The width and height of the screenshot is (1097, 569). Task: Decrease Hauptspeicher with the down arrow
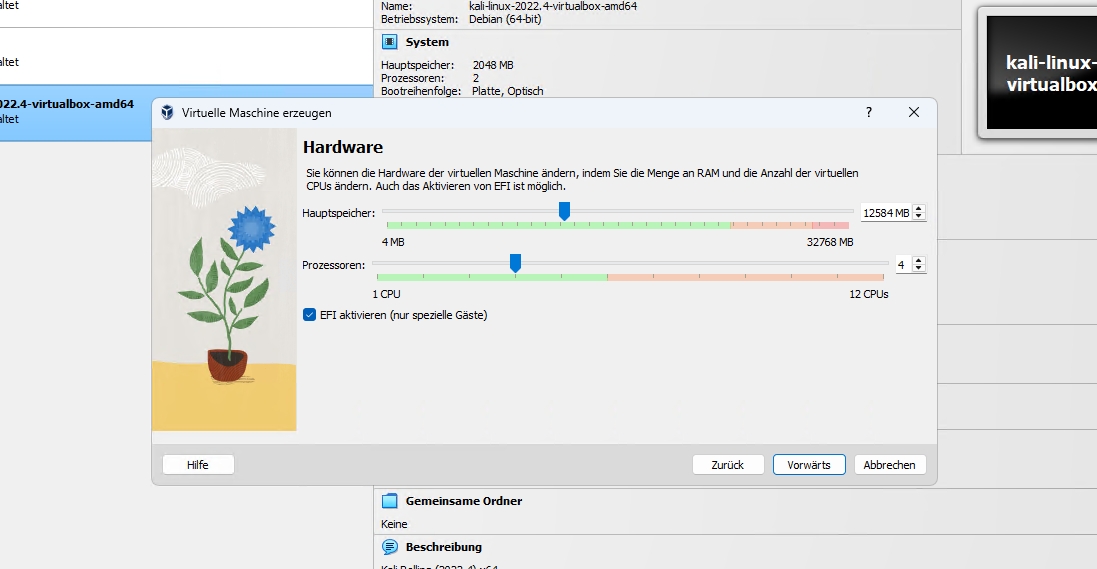point(919,217)
